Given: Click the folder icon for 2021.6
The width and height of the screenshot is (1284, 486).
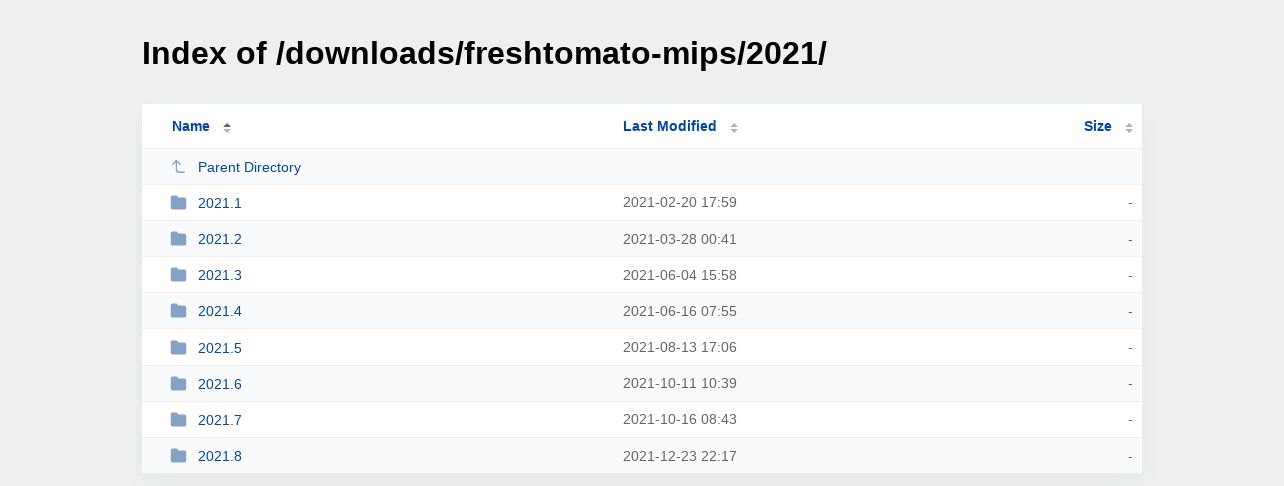Looking at the screenshot, I should coord(178,384).
